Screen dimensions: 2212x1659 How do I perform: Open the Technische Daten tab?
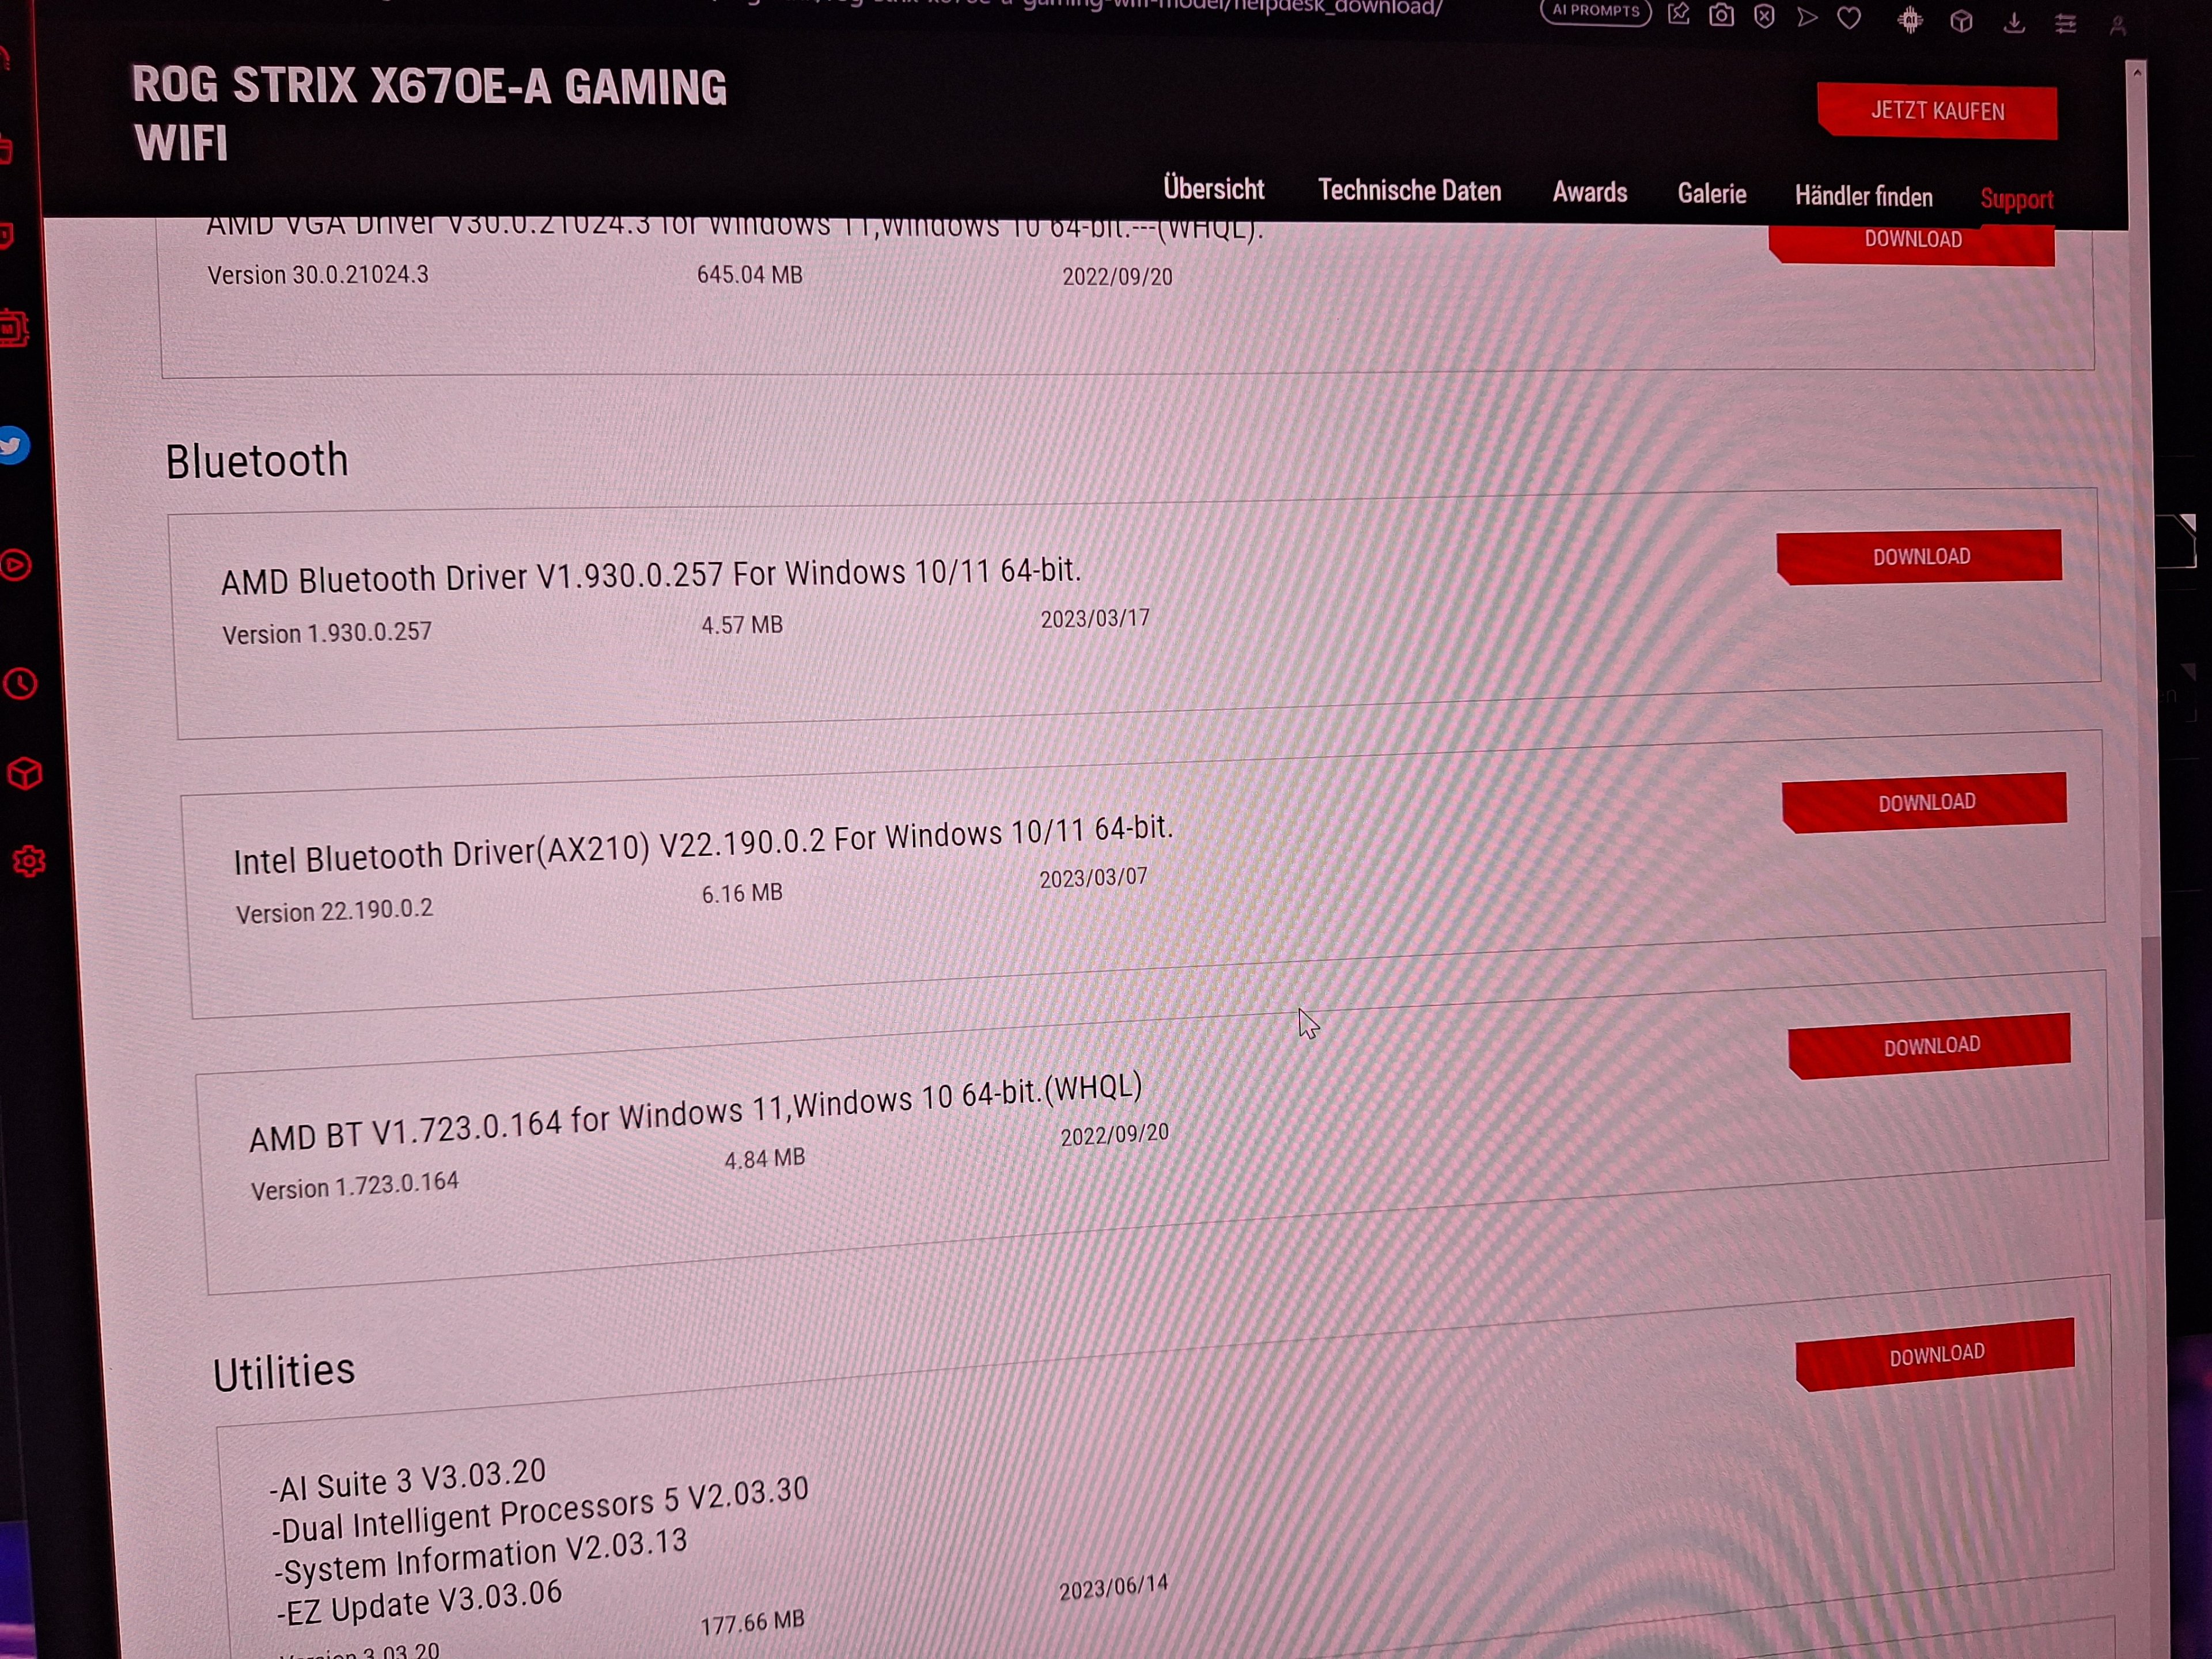pos(1409,191)
